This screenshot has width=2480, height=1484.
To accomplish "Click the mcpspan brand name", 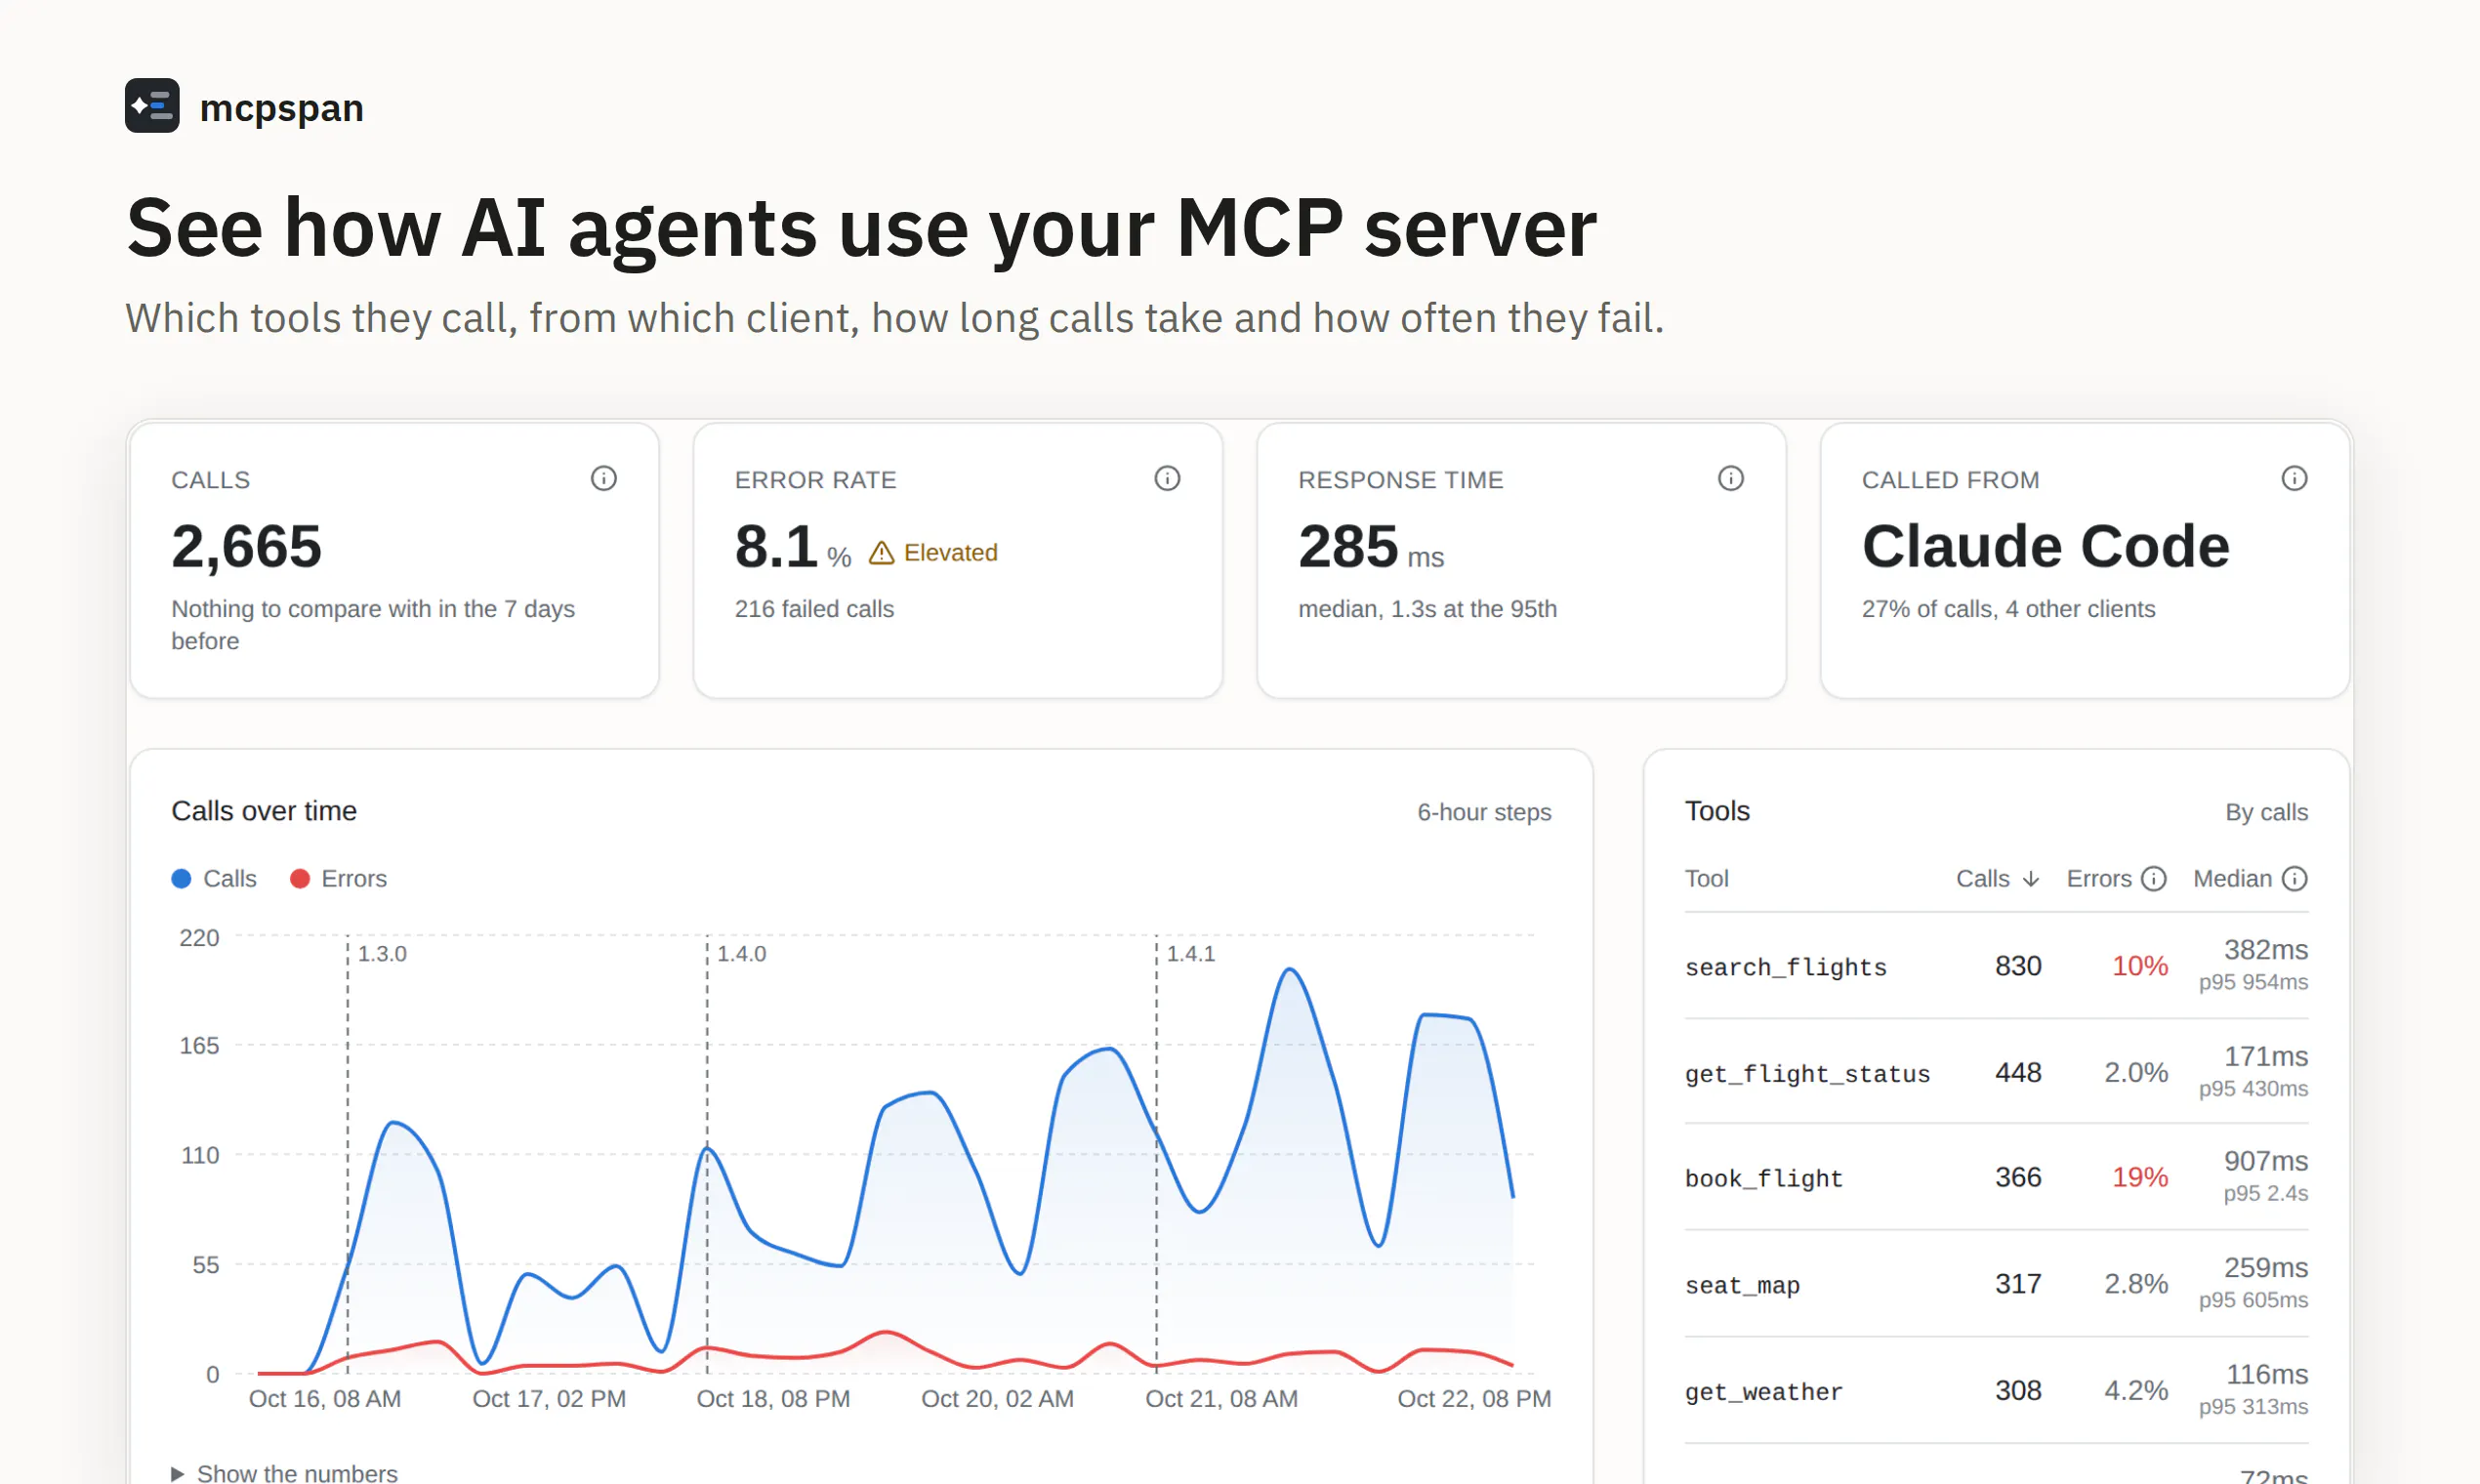I will pyautogui.click(x=281, y=108).
